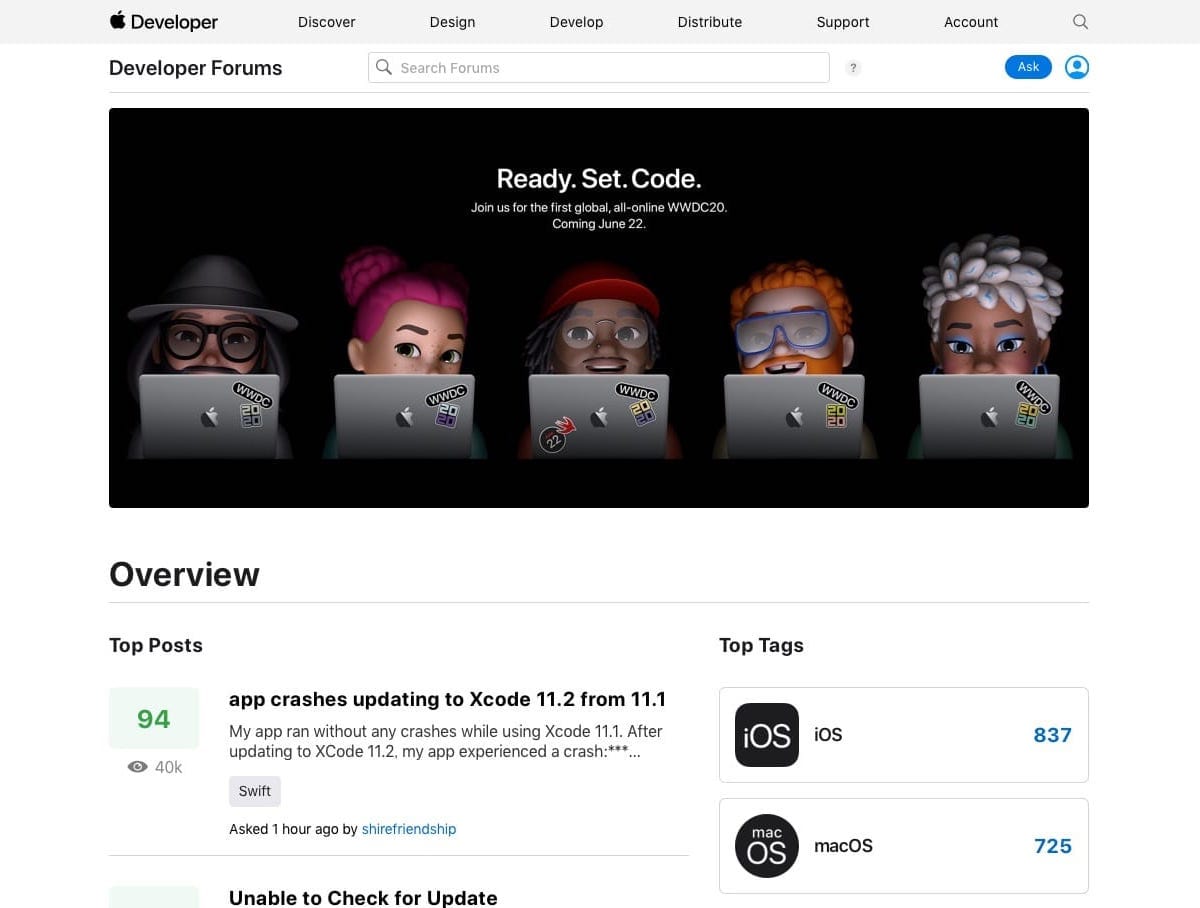This screenshot has width=1200, height=908.
Task: Click the macOS tag icon
Action: tap(767, 846)
